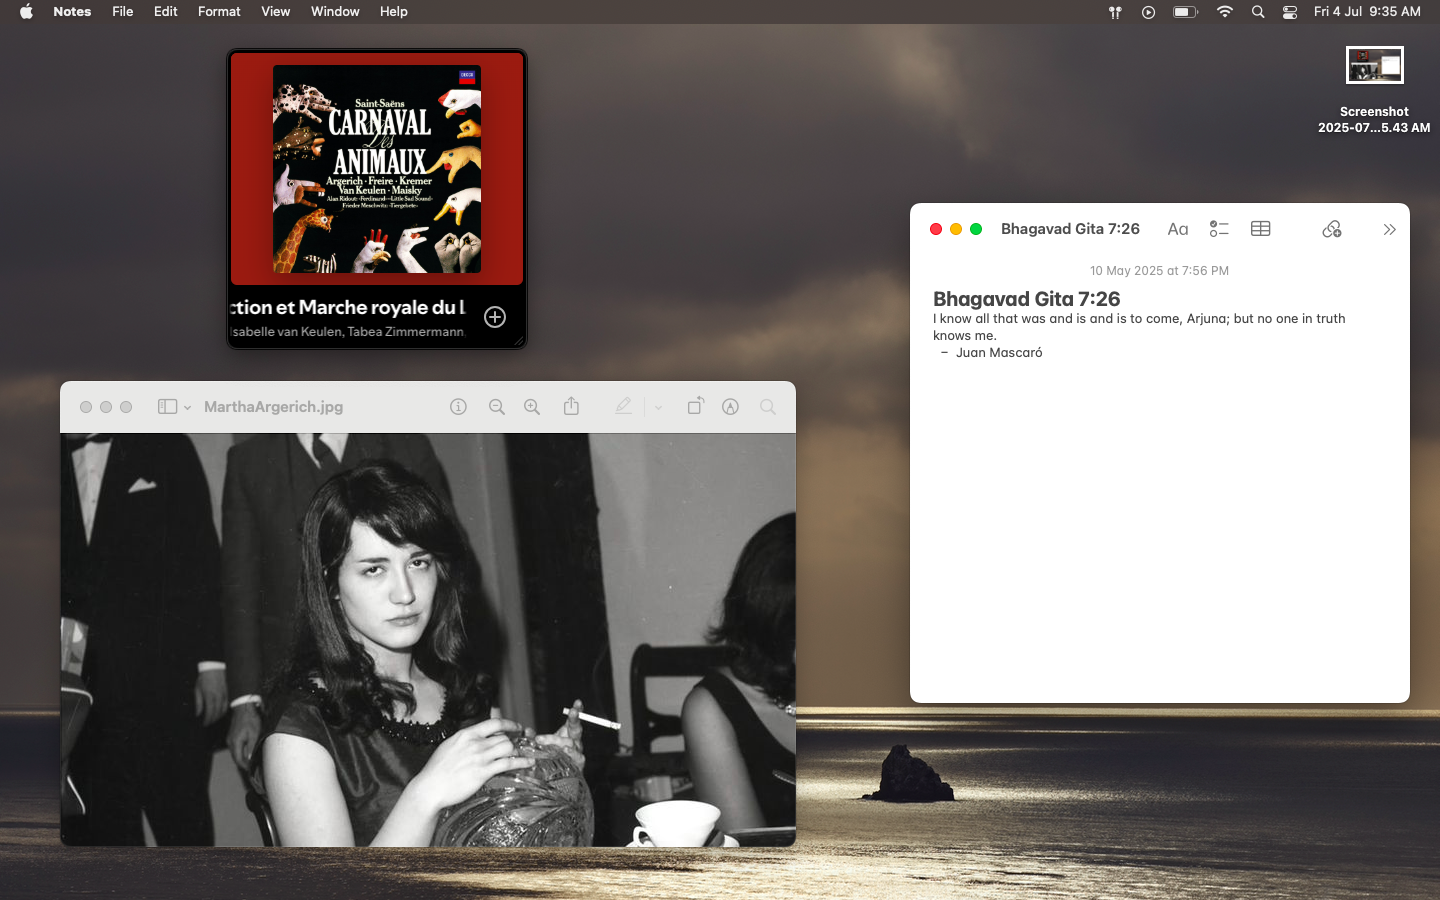Click the MarthaArgerich.jpg window title
Screen dimensions: 1440x900
[x=273, y=407]
